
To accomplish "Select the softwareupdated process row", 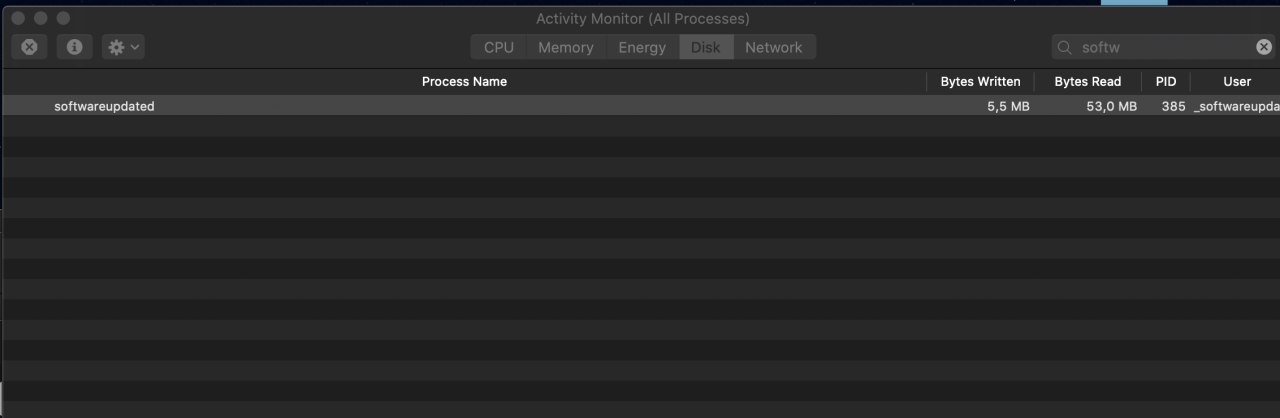I will [640, 106].
